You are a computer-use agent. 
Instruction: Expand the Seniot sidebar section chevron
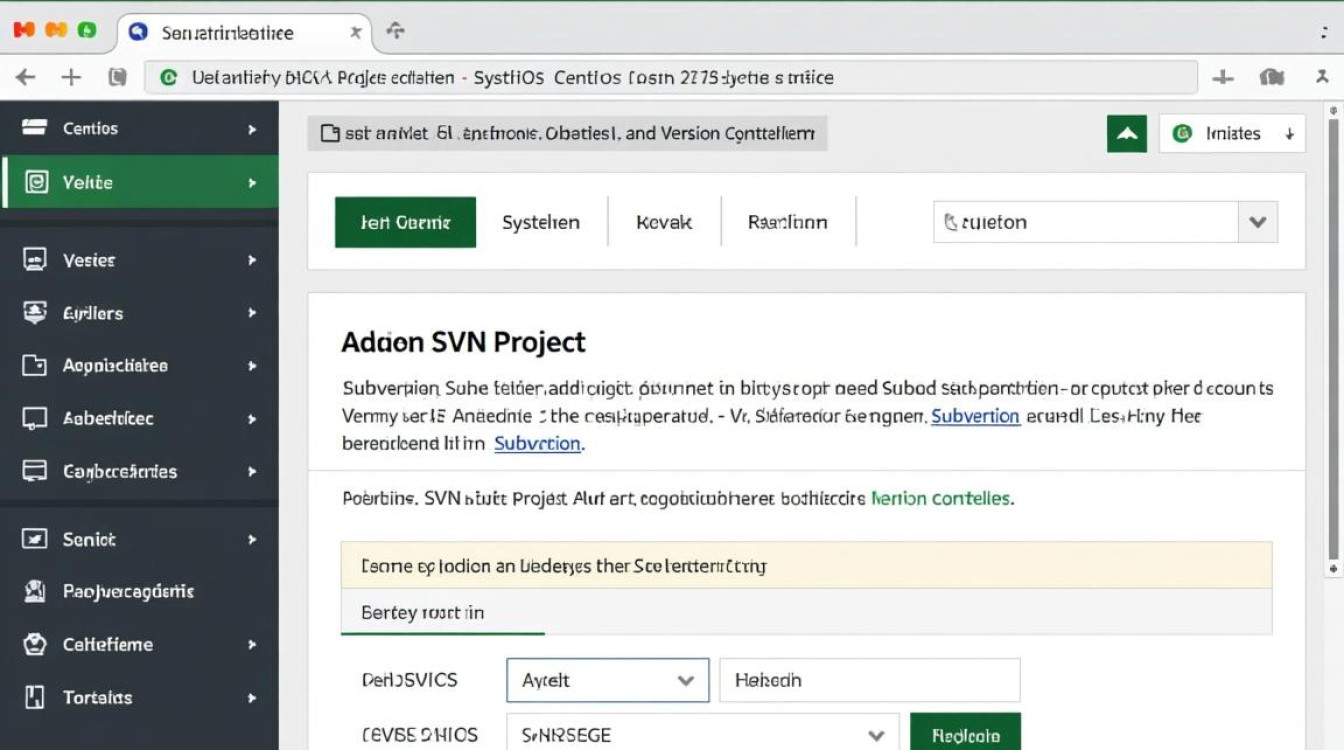[x=253, y=539]
